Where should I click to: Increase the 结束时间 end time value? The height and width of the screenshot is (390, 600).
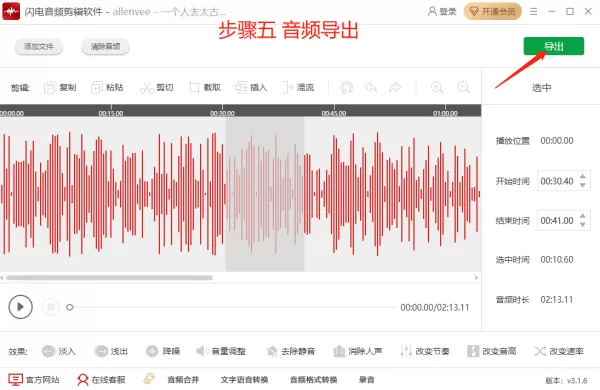click(582, 217)
